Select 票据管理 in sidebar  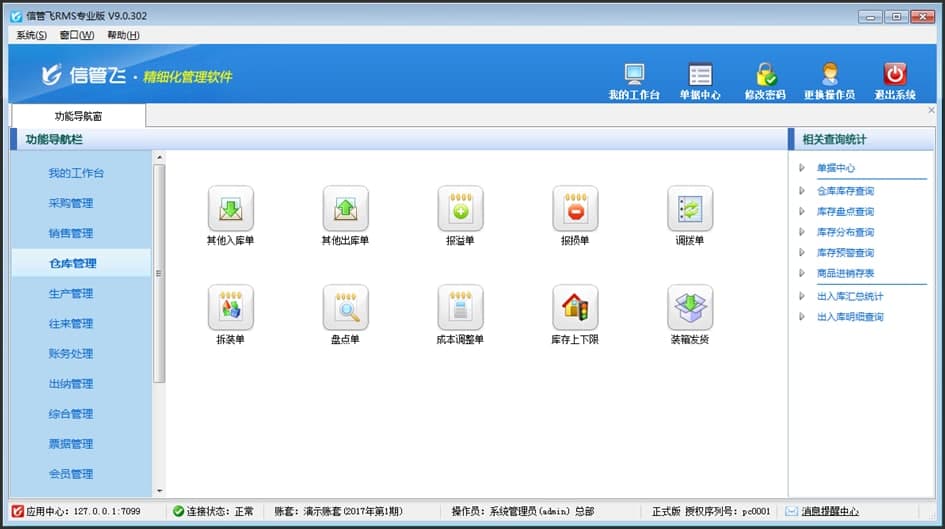[71, 444]
